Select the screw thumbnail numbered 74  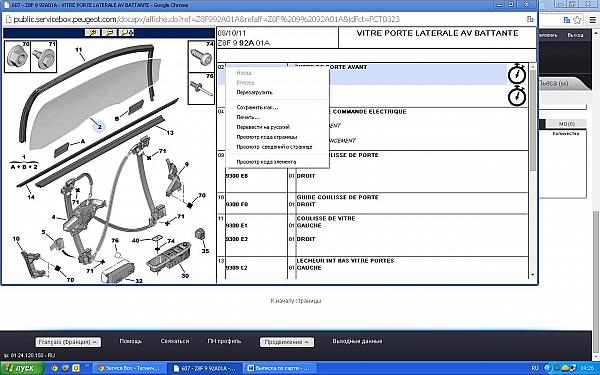[x=201, y=56]
